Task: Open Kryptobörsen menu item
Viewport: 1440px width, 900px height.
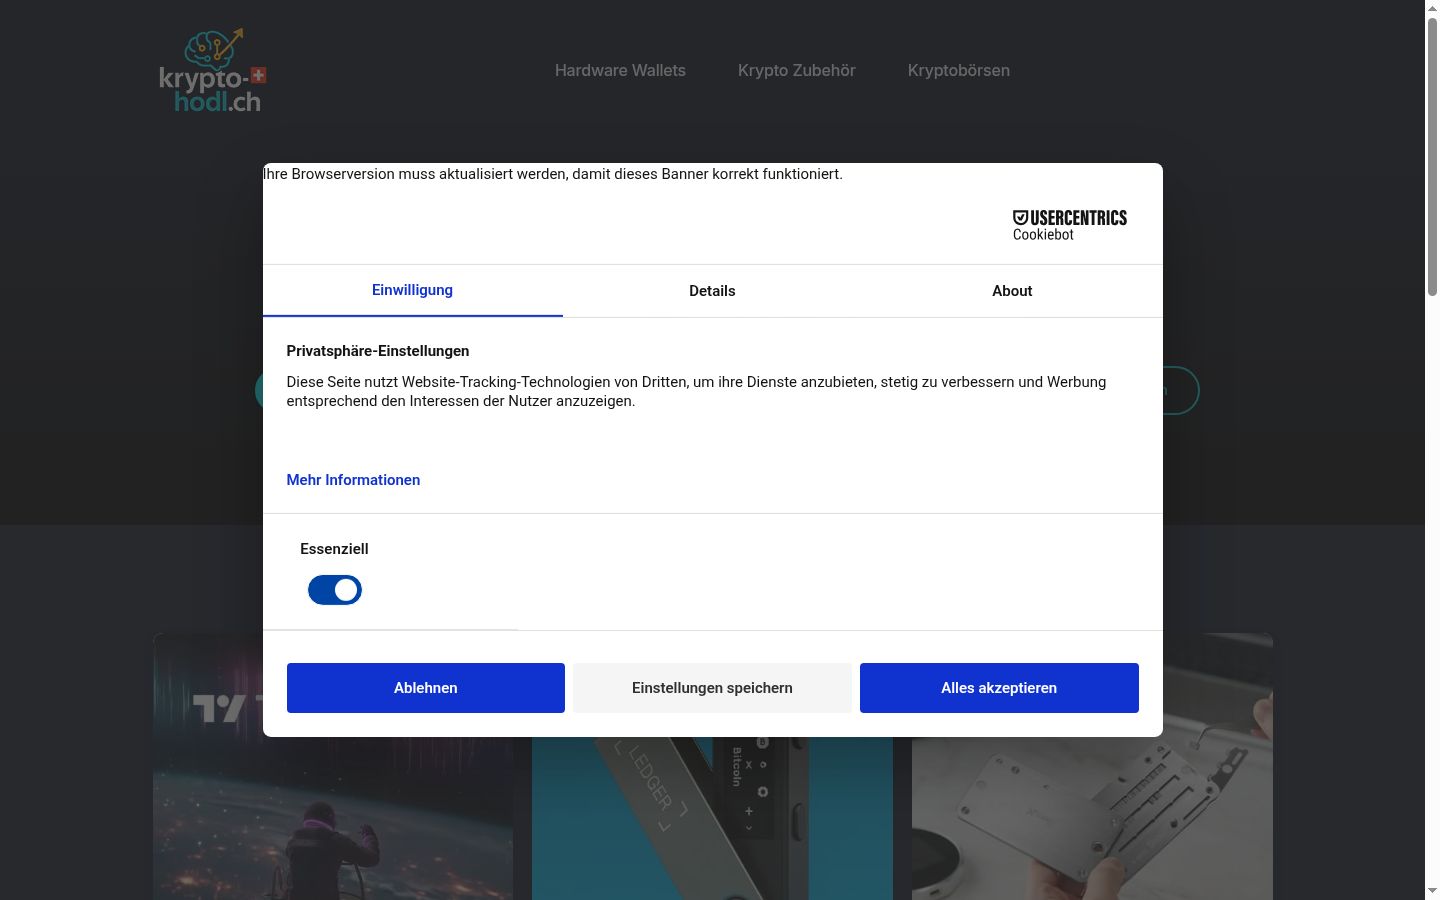Action: (959, 70)
